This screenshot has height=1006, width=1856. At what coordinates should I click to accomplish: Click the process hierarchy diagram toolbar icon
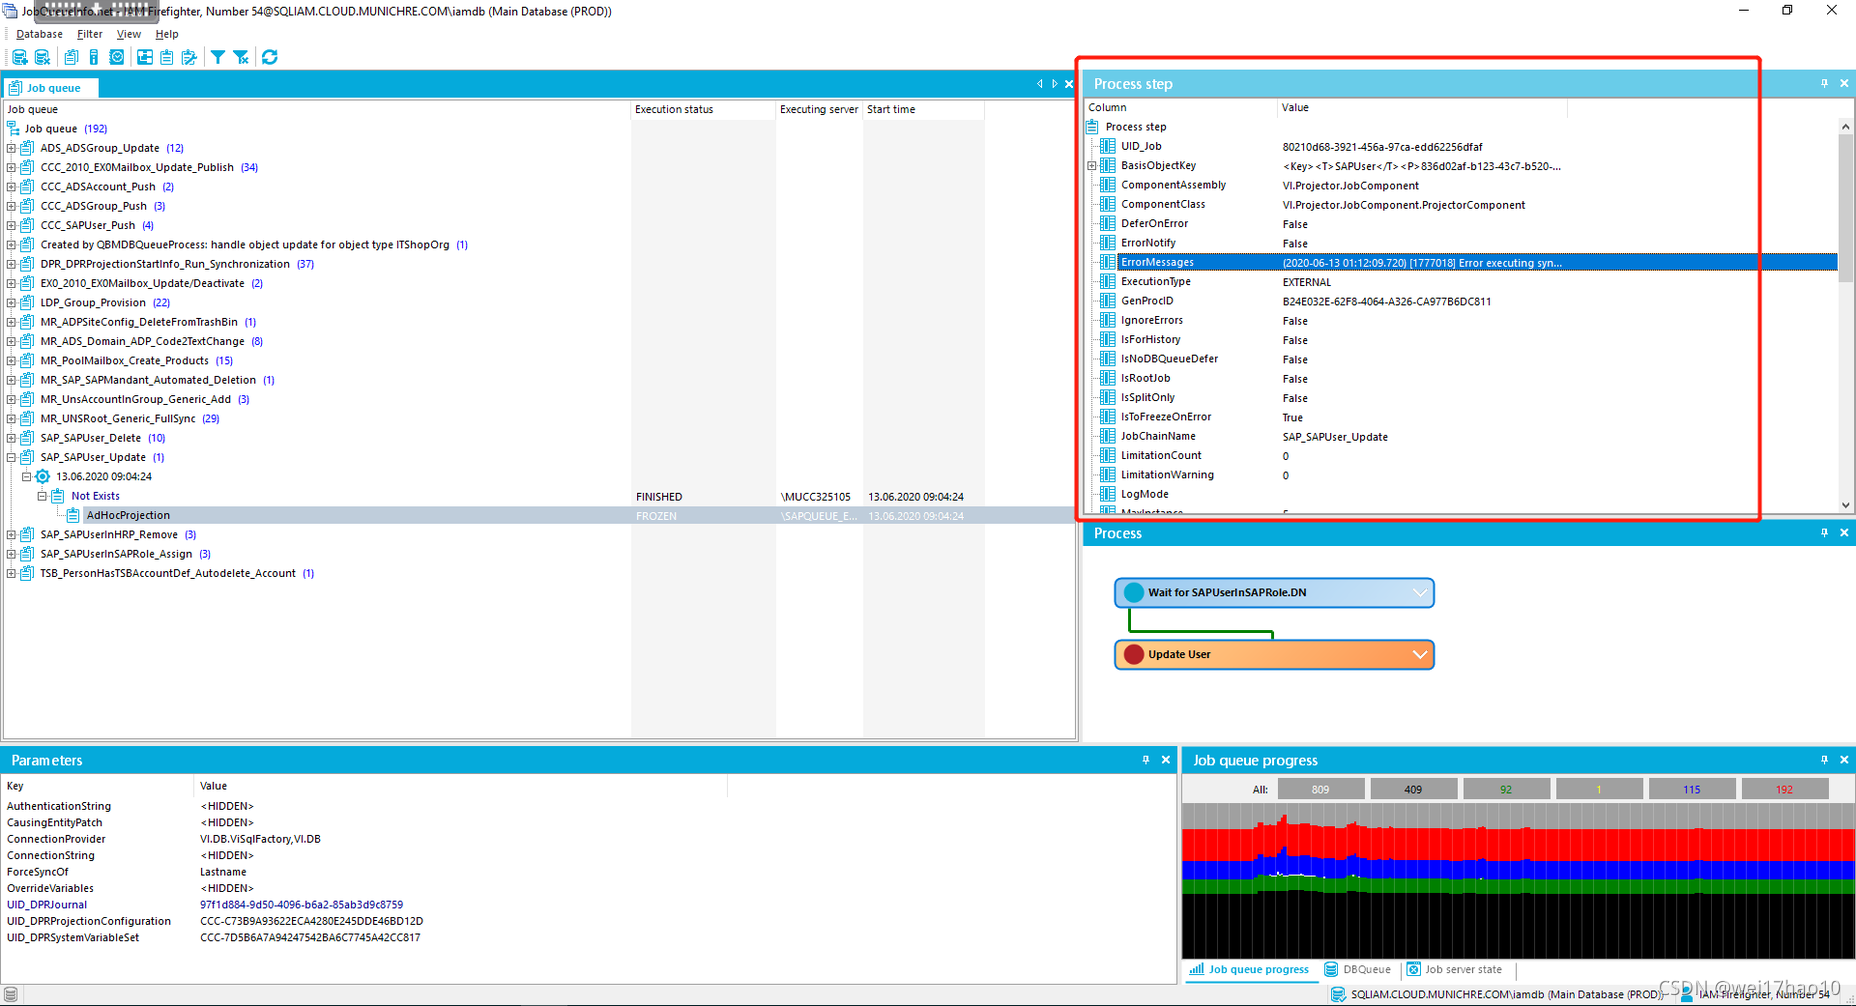point(145,57)
